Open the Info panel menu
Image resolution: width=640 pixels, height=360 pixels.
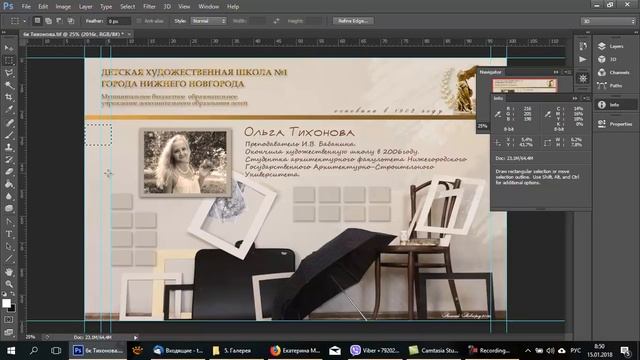pyautogui.click(x=587, y=98)
